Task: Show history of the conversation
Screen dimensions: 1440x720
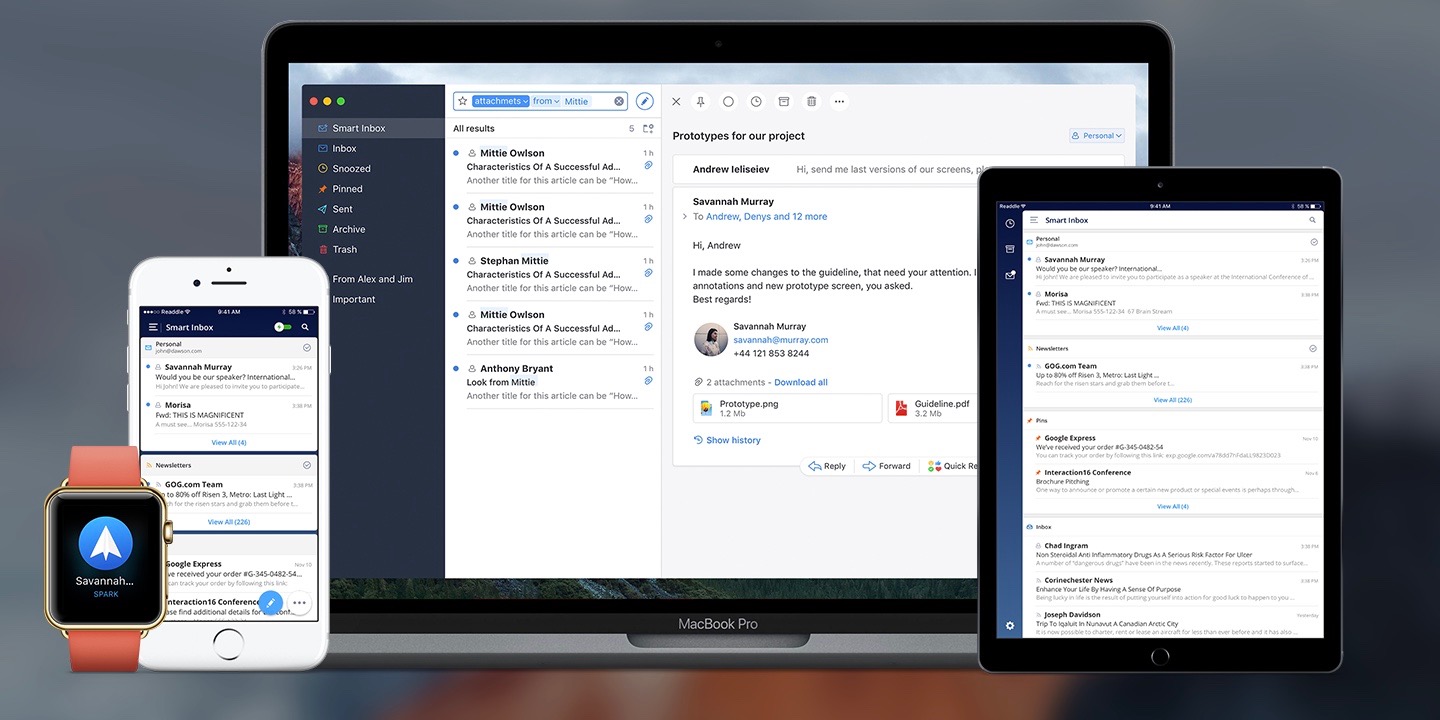Action: click(727, 439)
